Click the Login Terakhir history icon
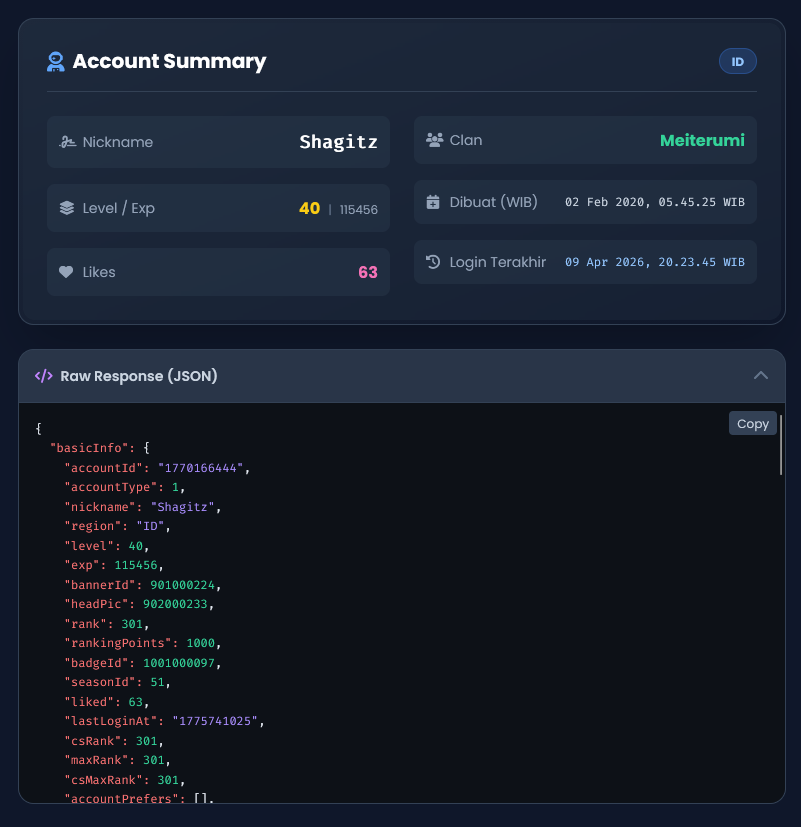 coord(433,262)
